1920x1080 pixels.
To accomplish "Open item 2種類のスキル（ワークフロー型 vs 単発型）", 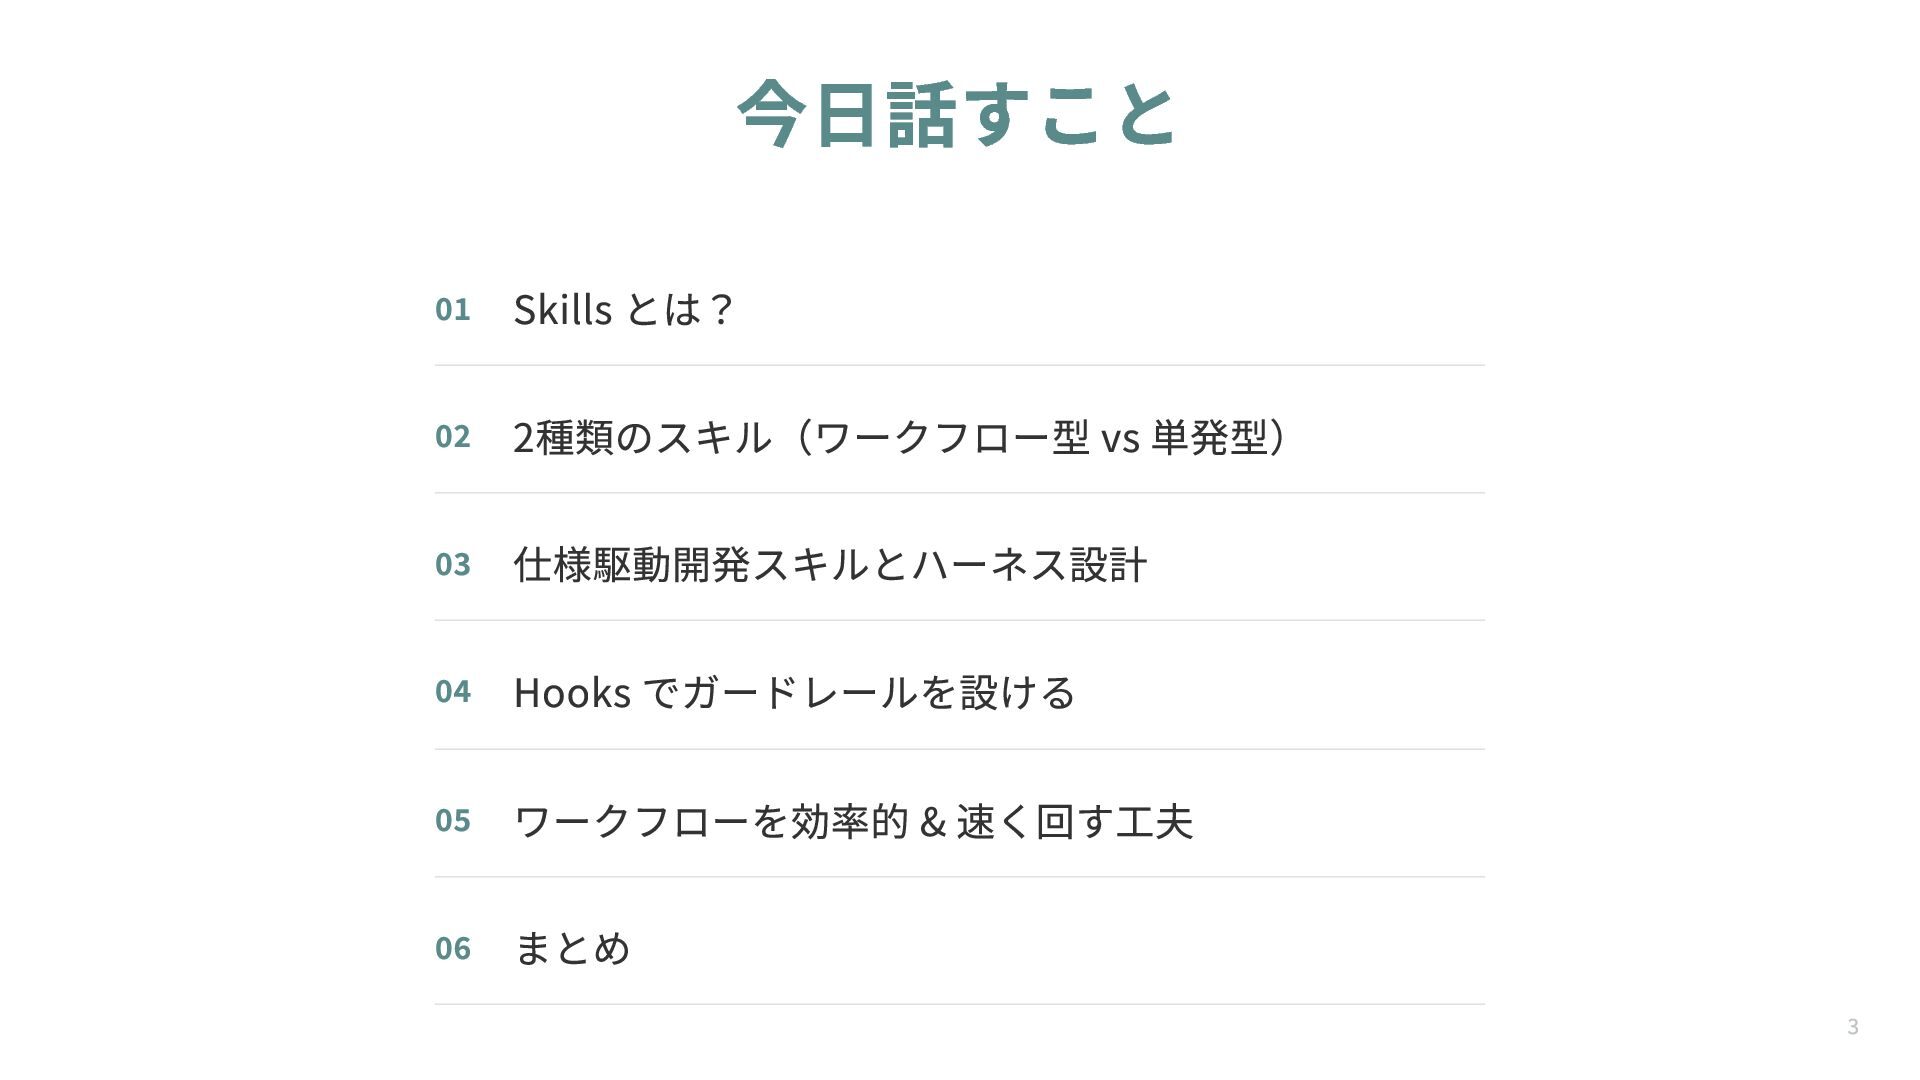I will (x=899, y=437).
